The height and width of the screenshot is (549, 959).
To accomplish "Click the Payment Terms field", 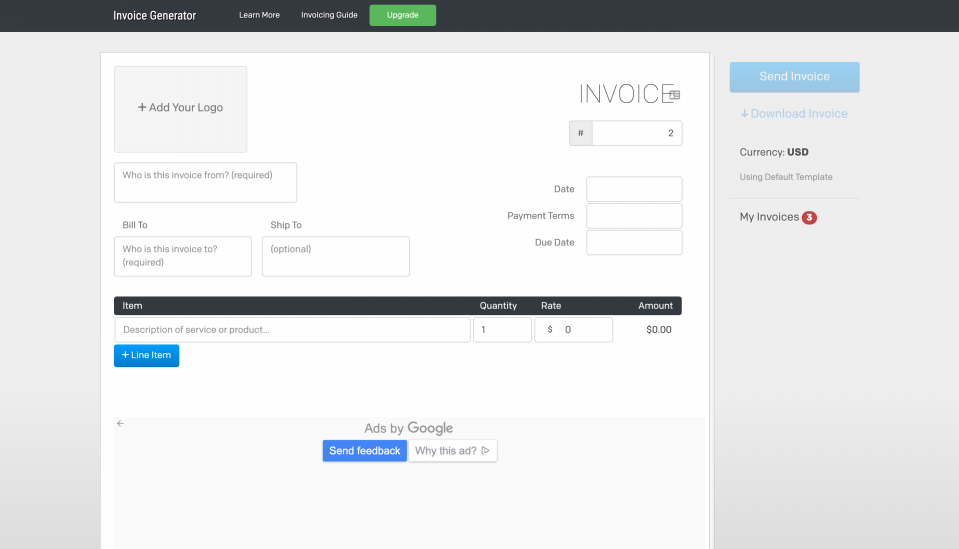I will point(634,216).
